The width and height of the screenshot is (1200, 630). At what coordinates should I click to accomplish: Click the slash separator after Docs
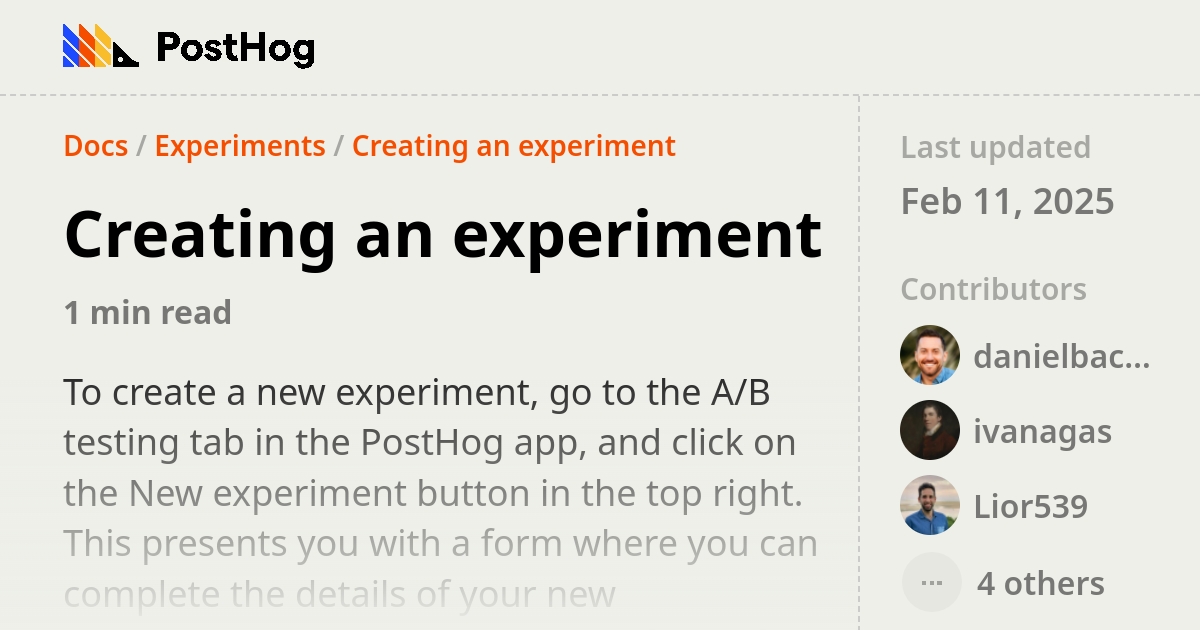click(x=141, y=146)
